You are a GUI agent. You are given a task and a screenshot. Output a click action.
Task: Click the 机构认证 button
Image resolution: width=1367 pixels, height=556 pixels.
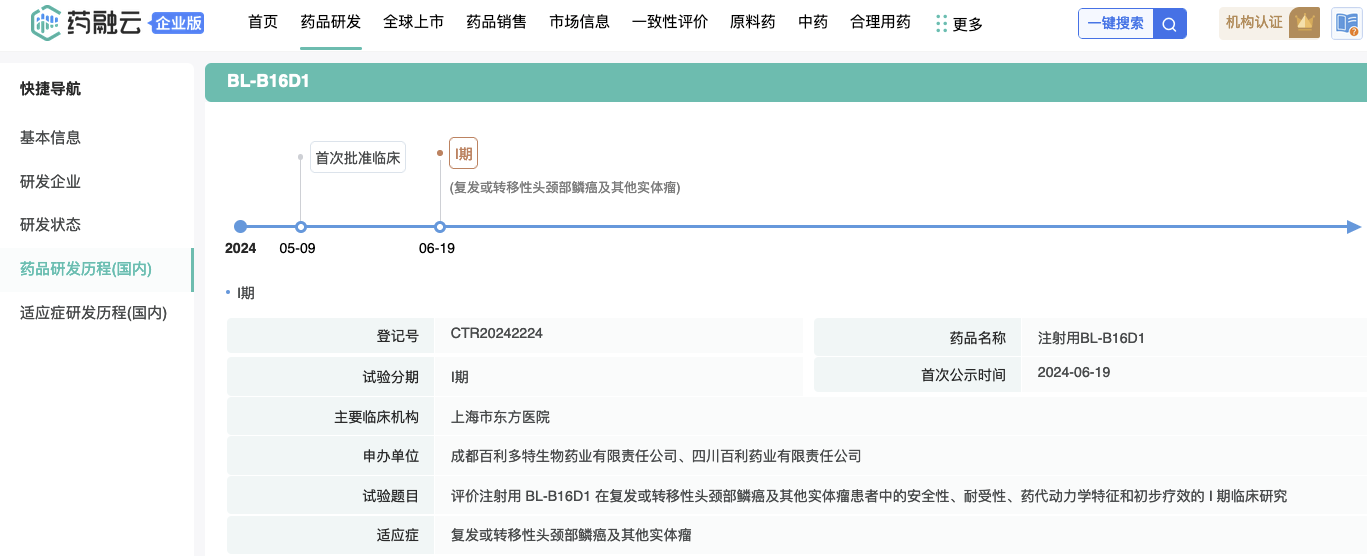pos(1254,23)
